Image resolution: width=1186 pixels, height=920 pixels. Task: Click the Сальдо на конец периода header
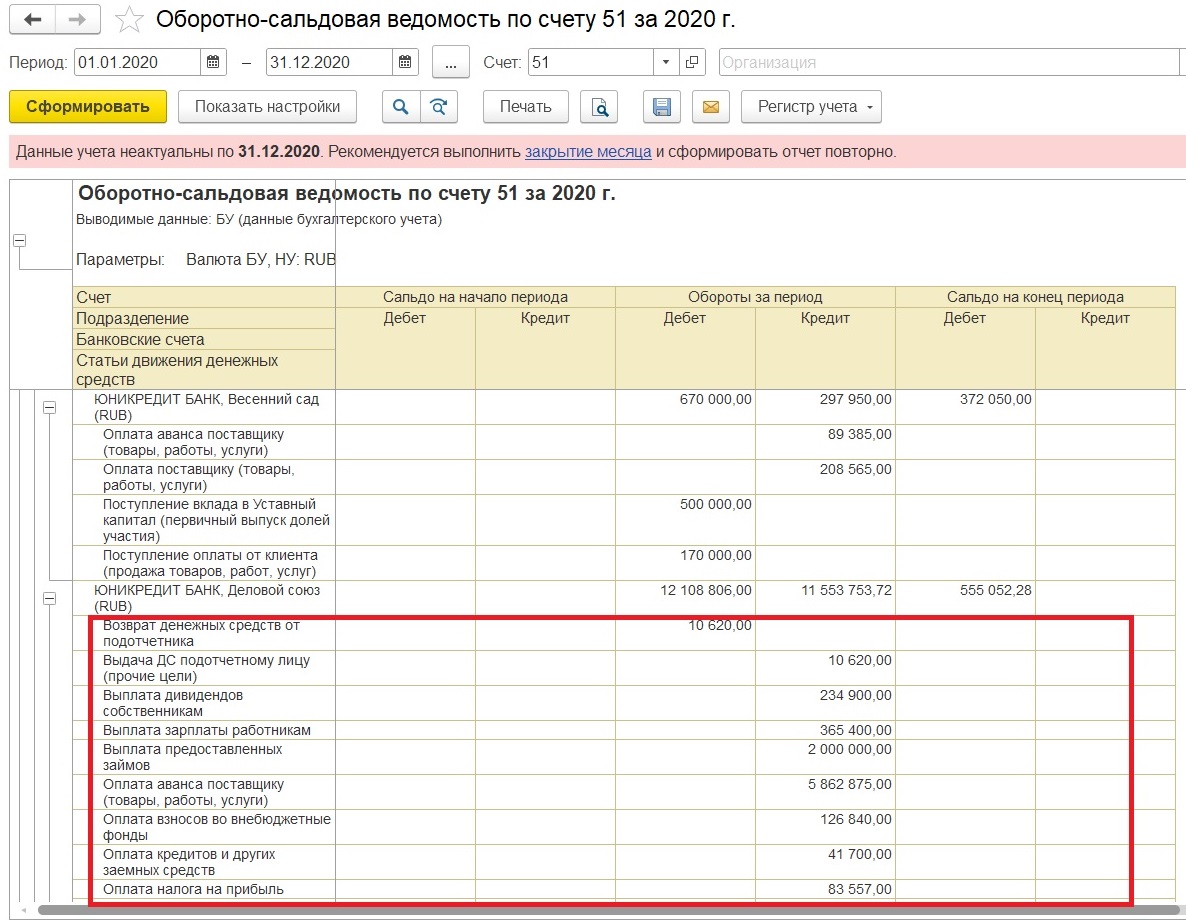point(1035,297)
